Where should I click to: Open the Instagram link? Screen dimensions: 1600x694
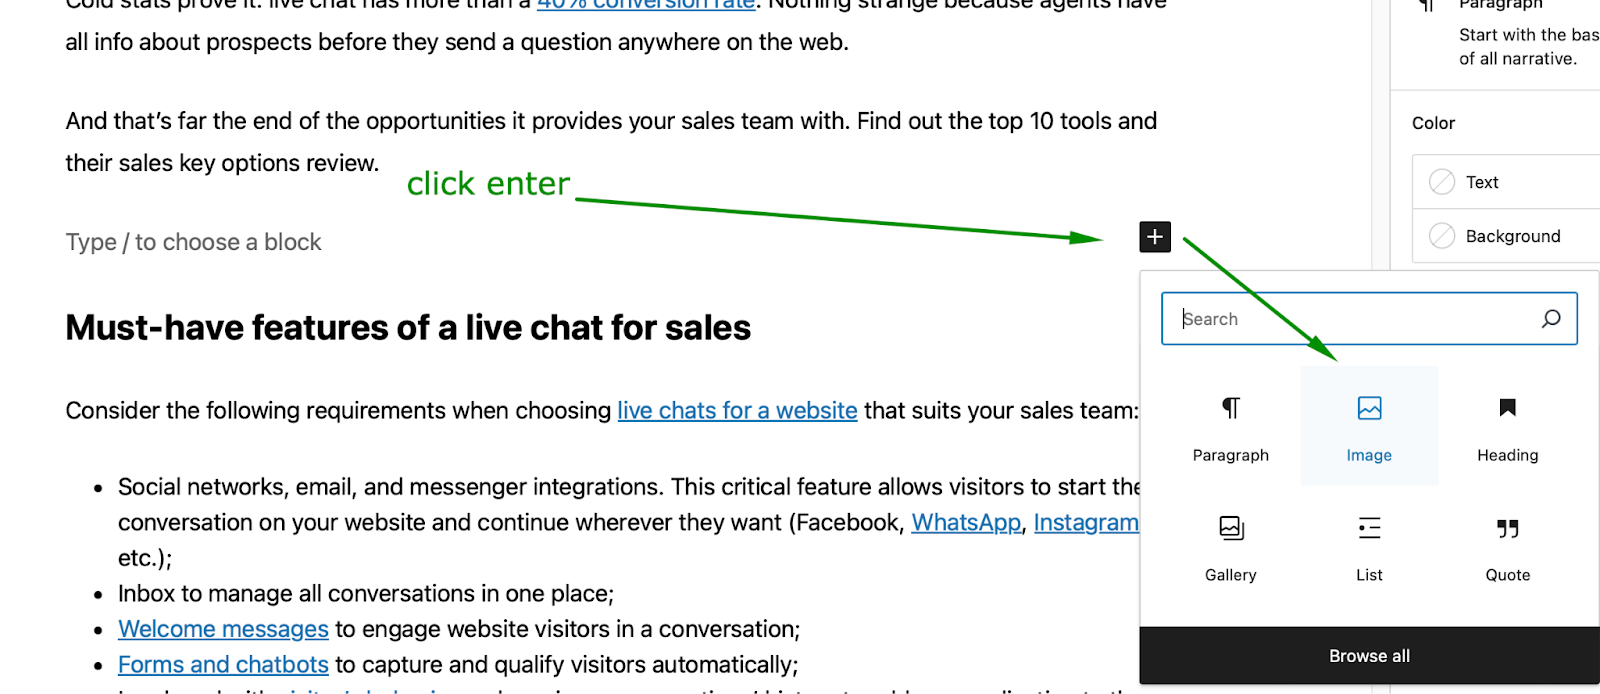tap(1086, 521)
